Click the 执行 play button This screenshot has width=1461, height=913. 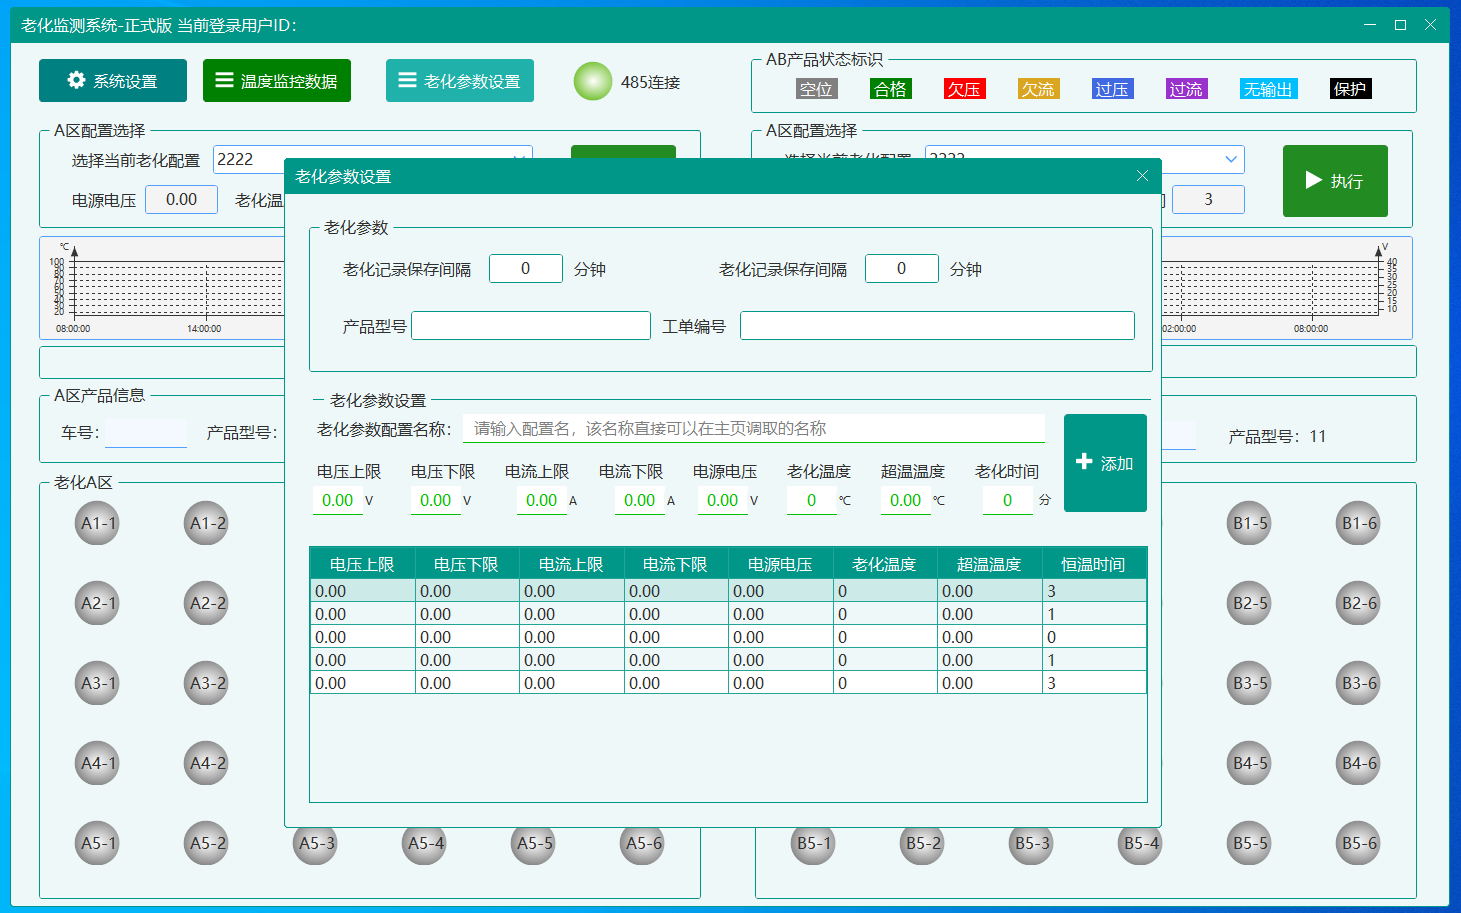[1335, 181]
